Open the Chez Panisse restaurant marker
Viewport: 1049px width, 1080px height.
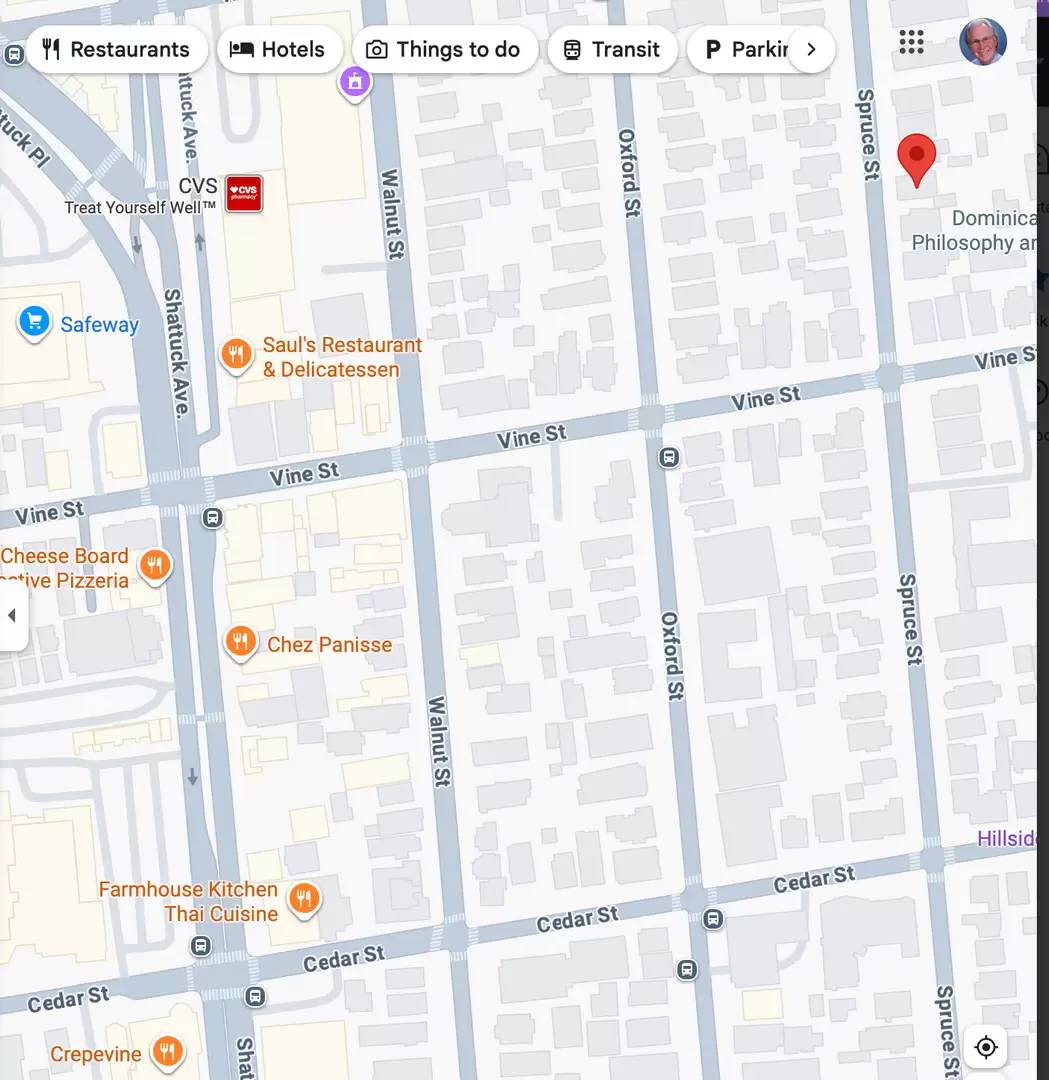(240, 643)
